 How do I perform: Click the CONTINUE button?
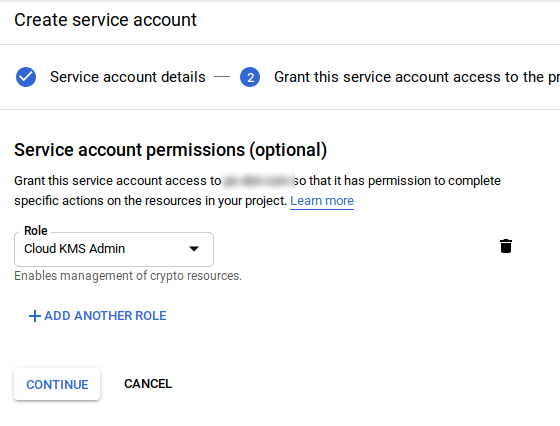[x=57, y=384]
